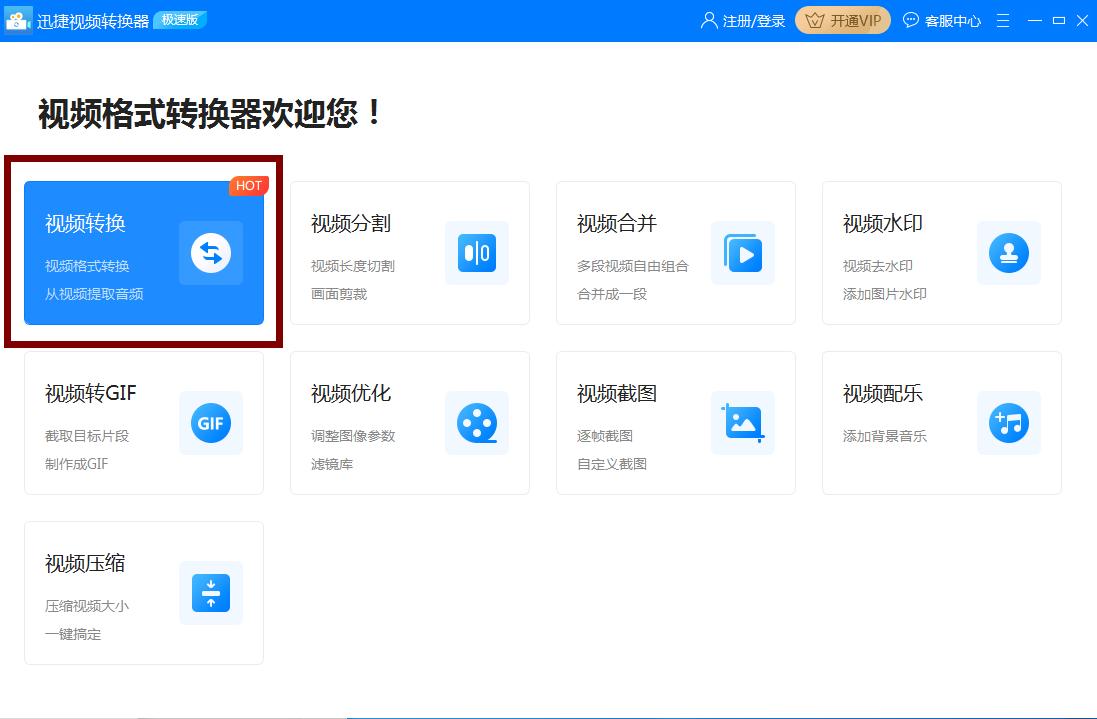1097x719 pixels.
Task: Open the 视频压缩 compression tool icon
Action: pos(211,593)
